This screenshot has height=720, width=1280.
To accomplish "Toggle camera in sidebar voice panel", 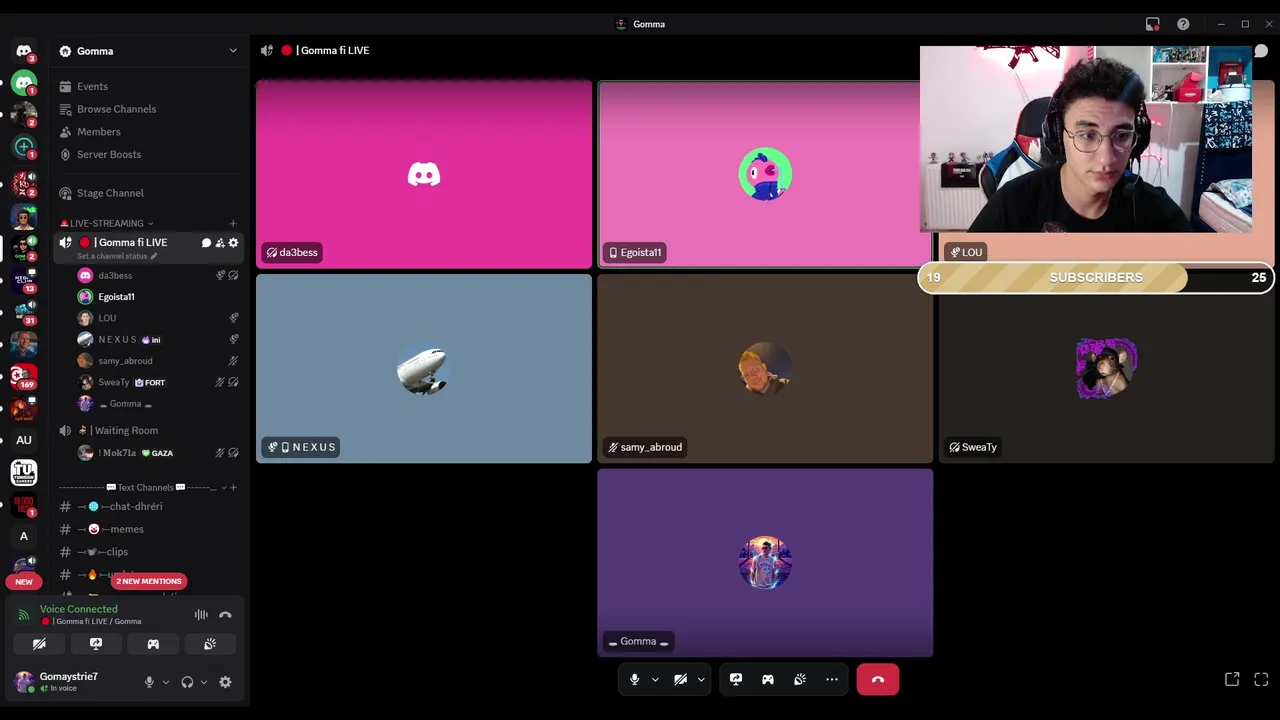I will (39, 644).
